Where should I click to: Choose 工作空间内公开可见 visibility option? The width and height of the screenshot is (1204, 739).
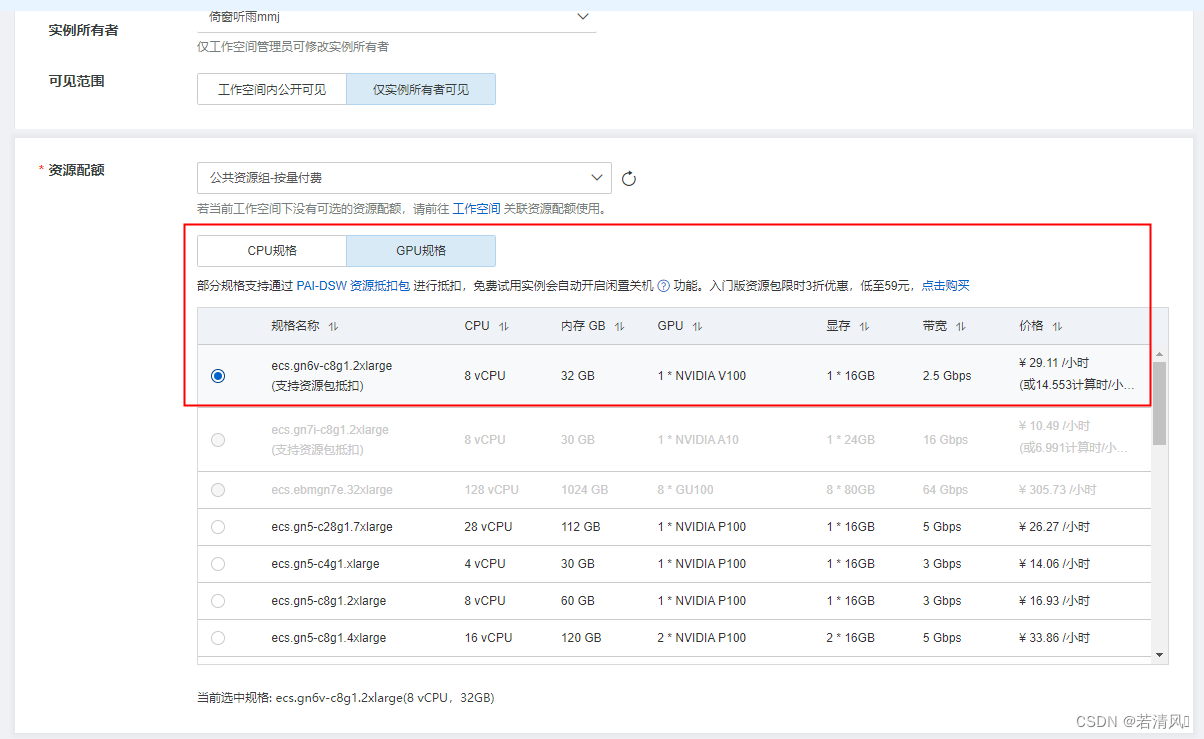[x=272, y=89]
